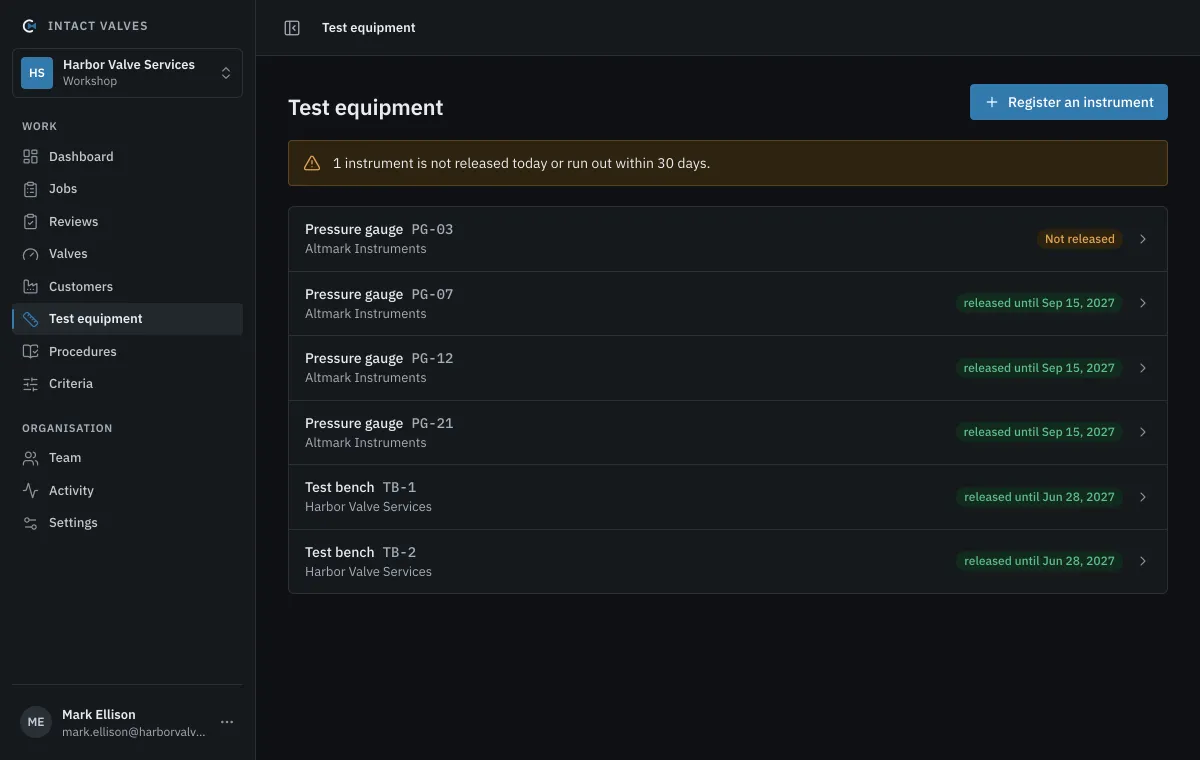Click the Team people icon

click(30, 458)
